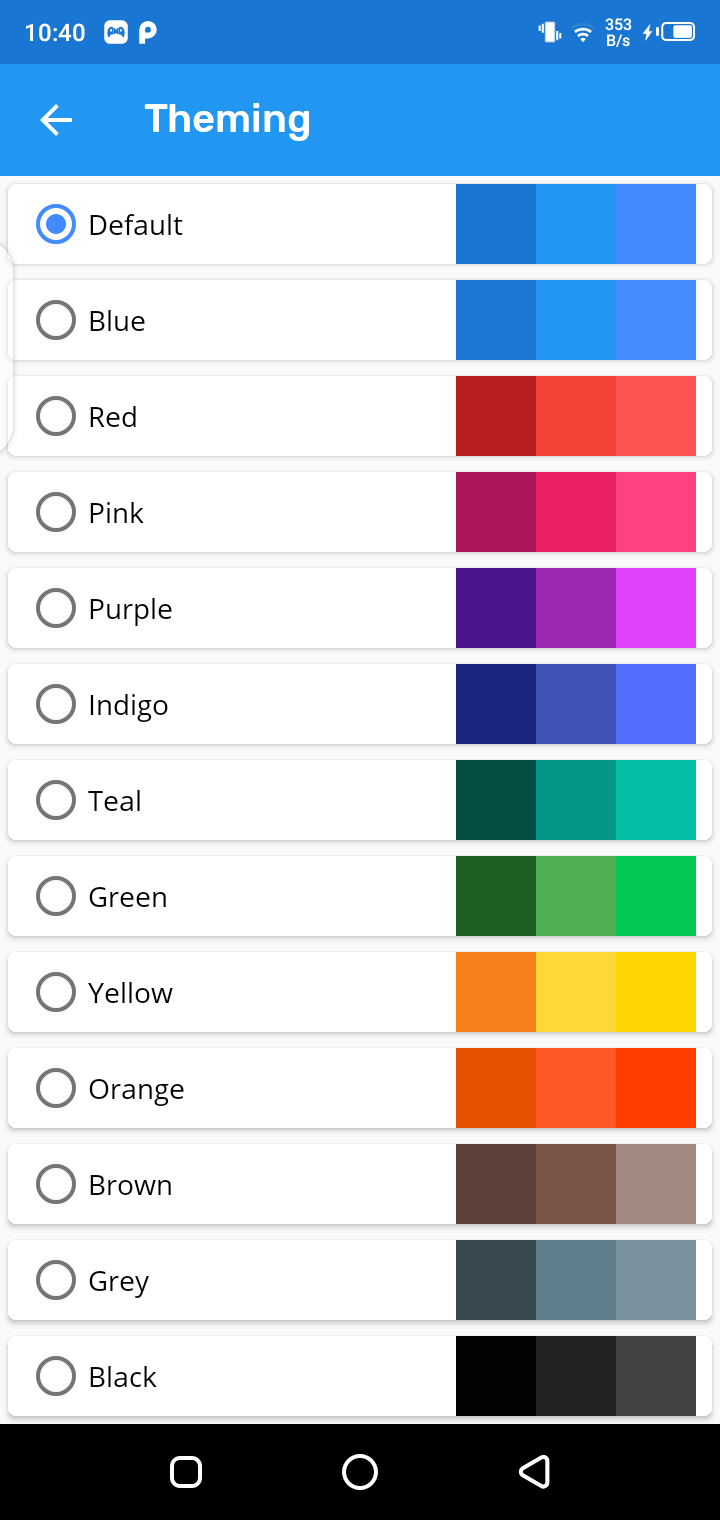The width and height of the screenshot is (720, 1520).
Task: Pick the Black theme radio button
Action: click(x=56, y=1377)
